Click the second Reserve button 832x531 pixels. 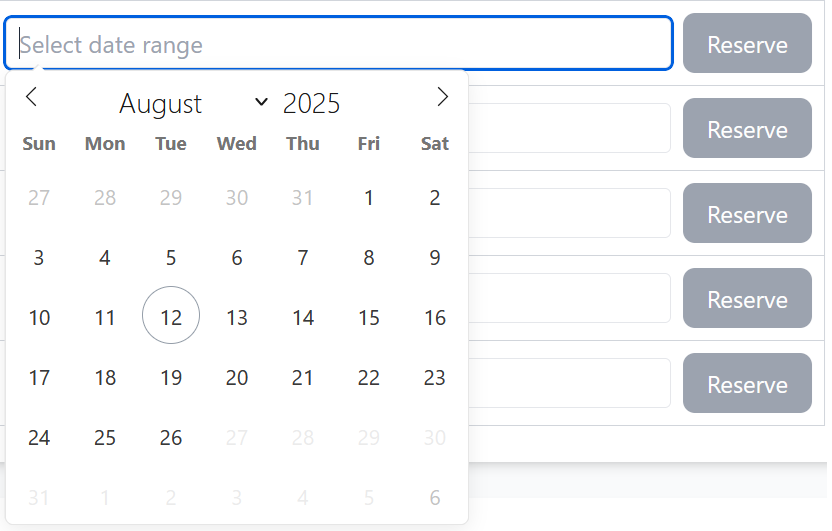tap(747, 130)
